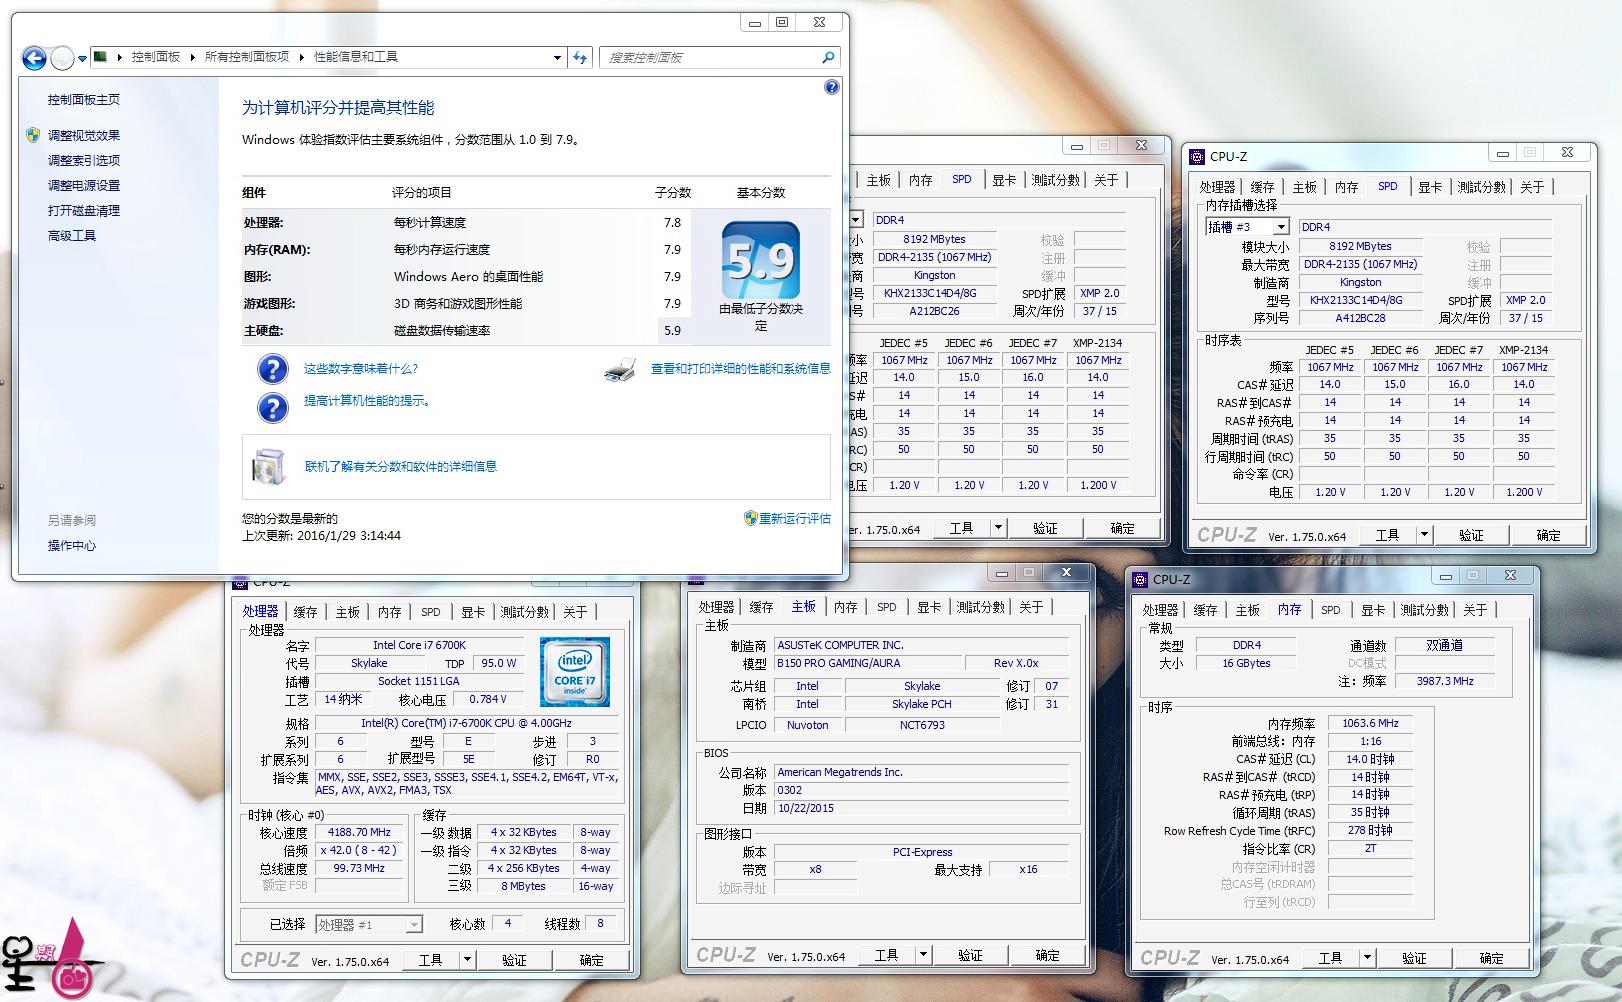The image size is (1622, 1002).
Task: Click the A412BC28 serial number field
Action: (1360, 318)
